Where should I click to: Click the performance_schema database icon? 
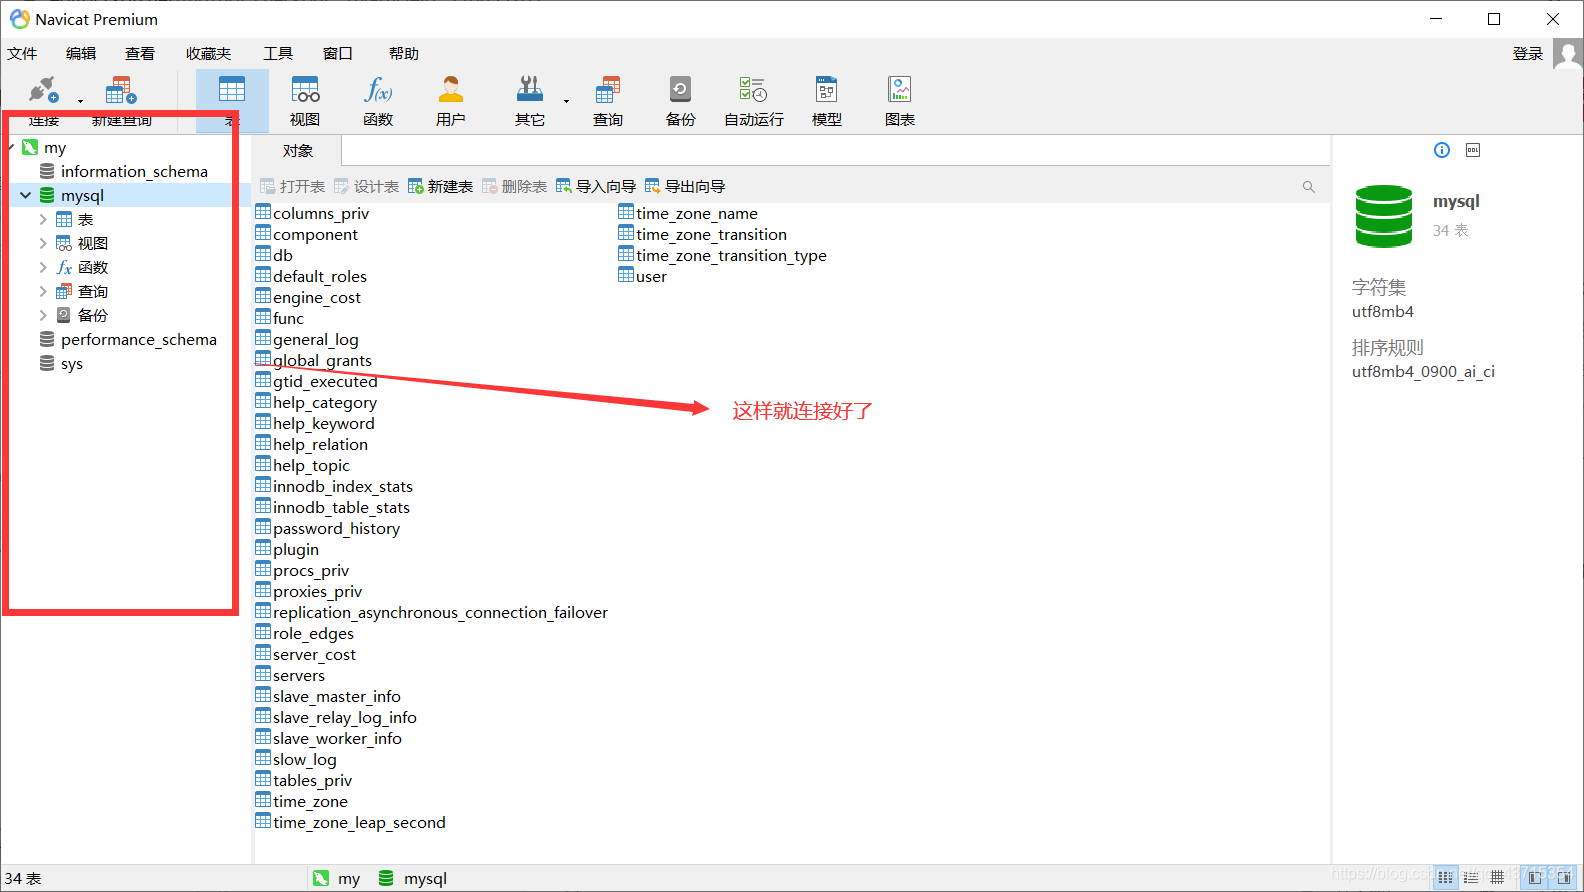click(47, 340)
